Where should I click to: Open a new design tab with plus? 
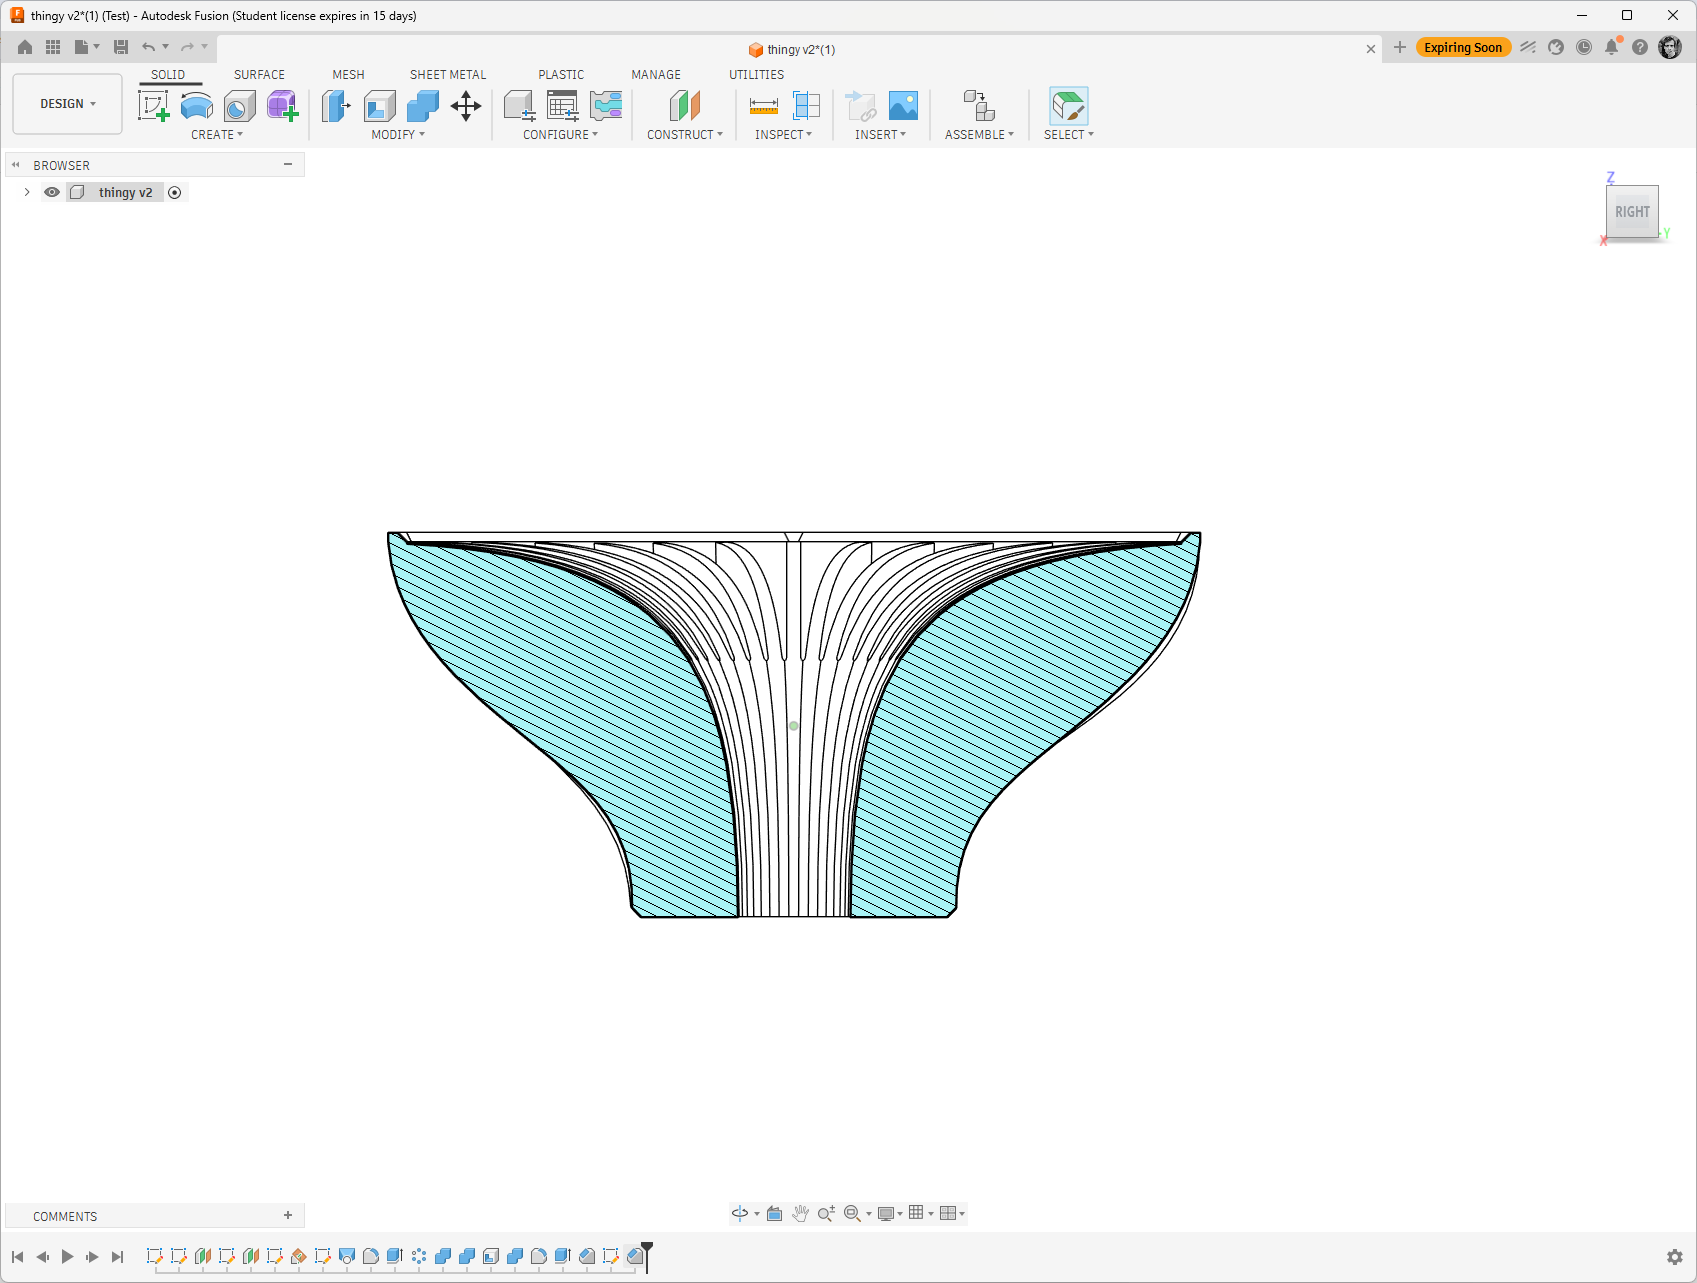[1400, 47]
